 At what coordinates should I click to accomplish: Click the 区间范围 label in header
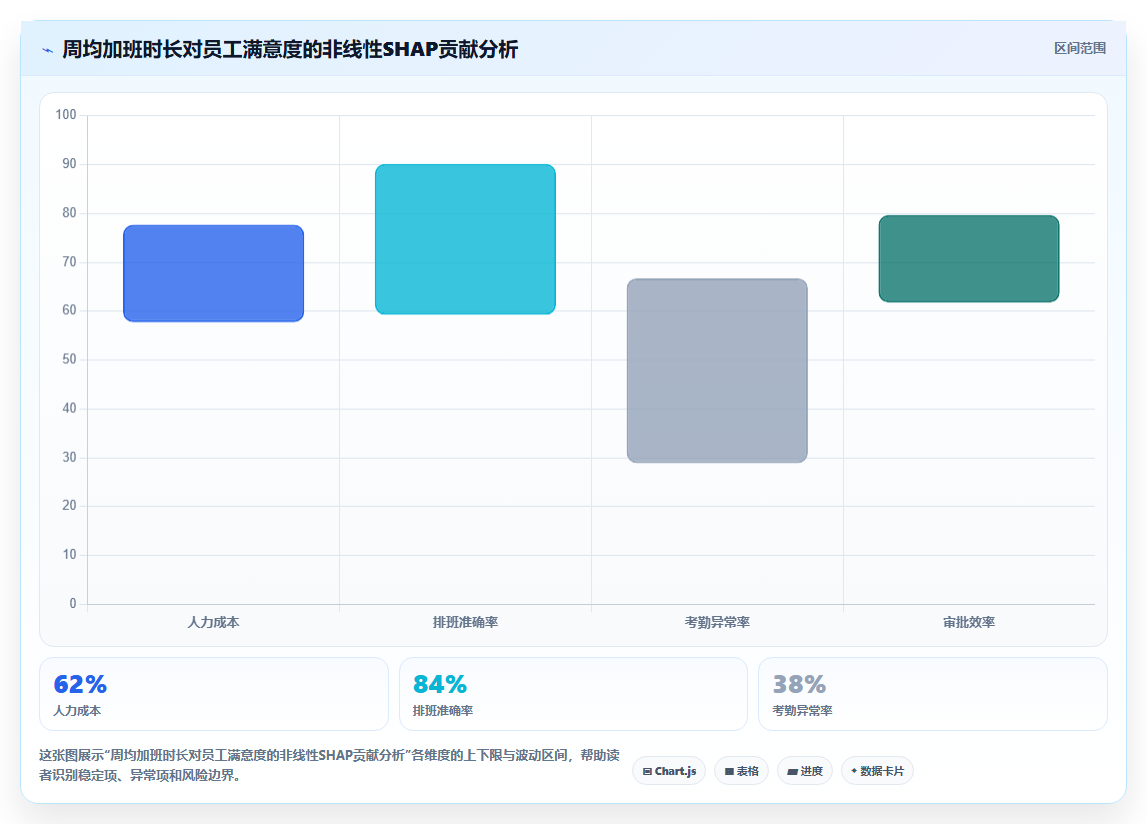coord(1080,48)
